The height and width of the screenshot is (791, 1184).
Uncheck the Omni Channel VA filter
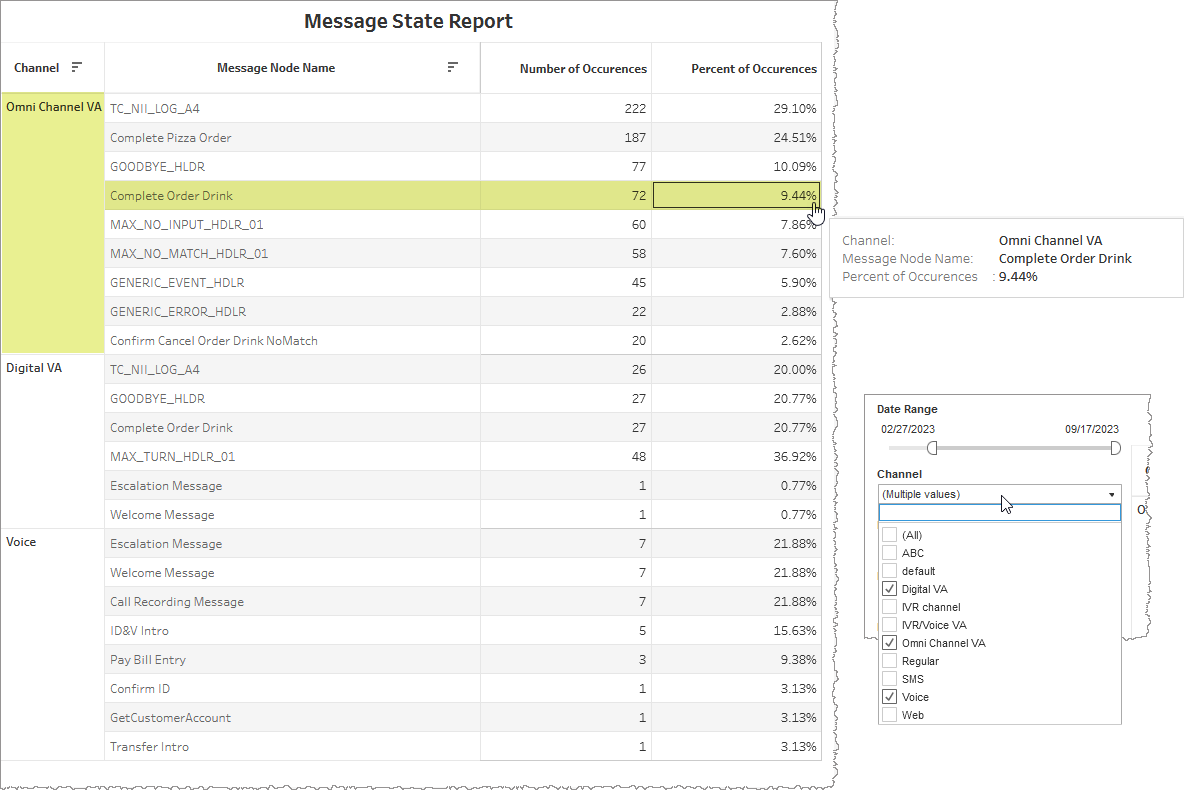point(890,643)
